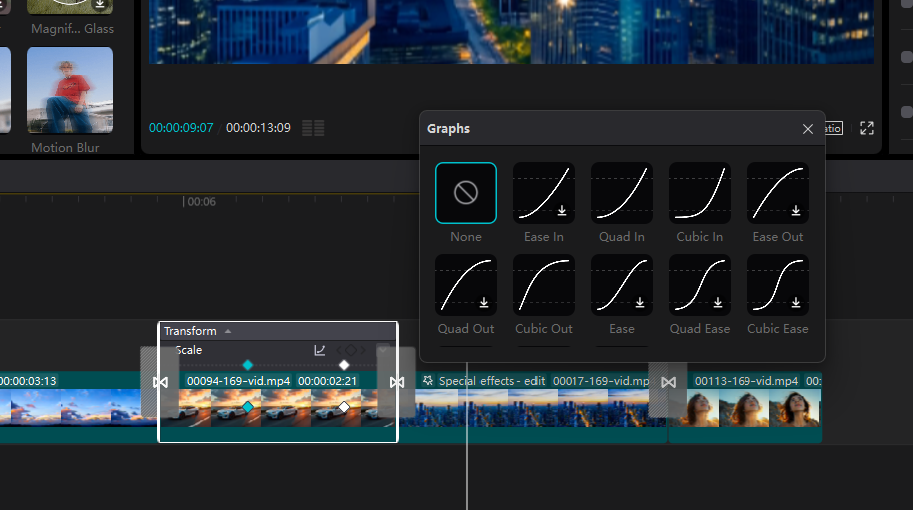
Task: Click the transition before 00094-169-vid.mp4
Action: 160,382
